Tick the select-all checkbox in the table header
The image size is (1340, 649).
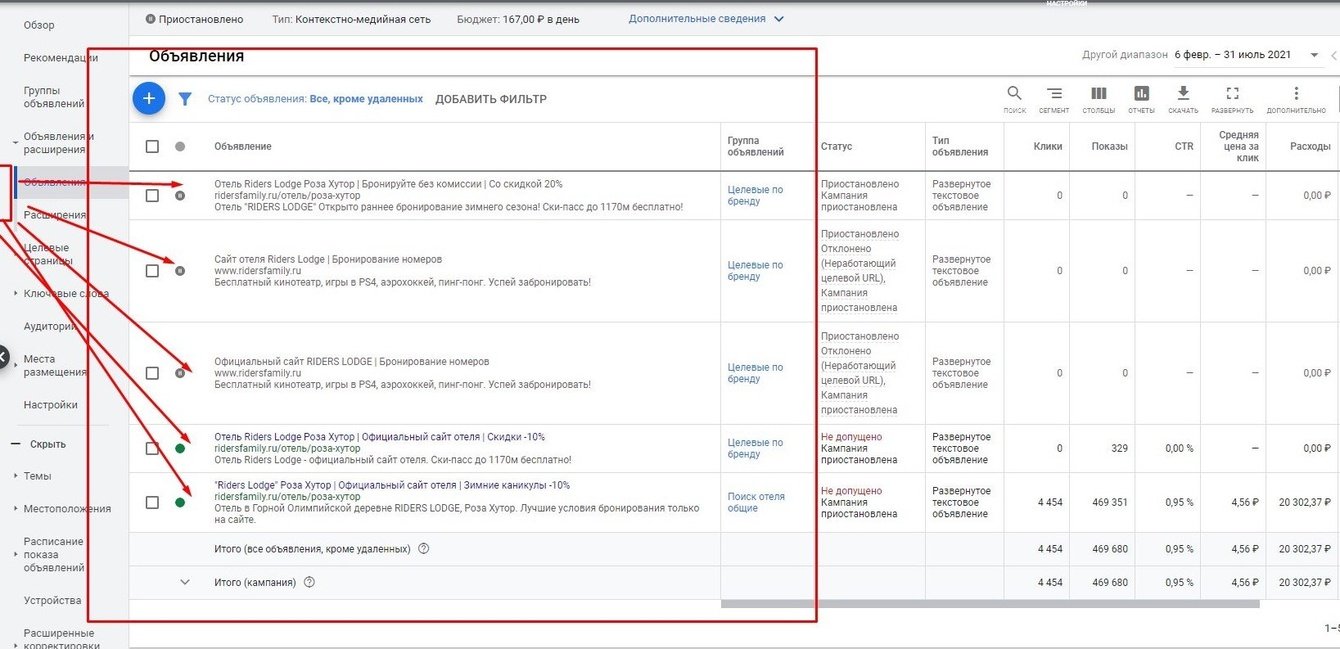click(152, 146)
